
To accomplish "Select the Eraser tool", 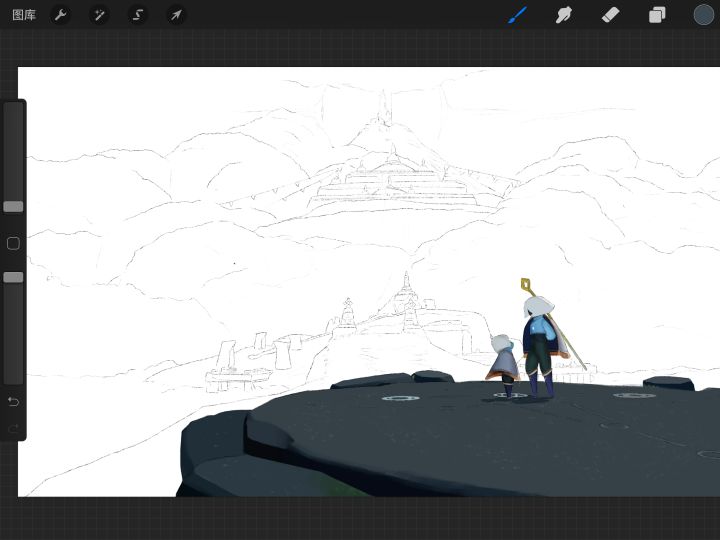I will click(x=610, y=15).
